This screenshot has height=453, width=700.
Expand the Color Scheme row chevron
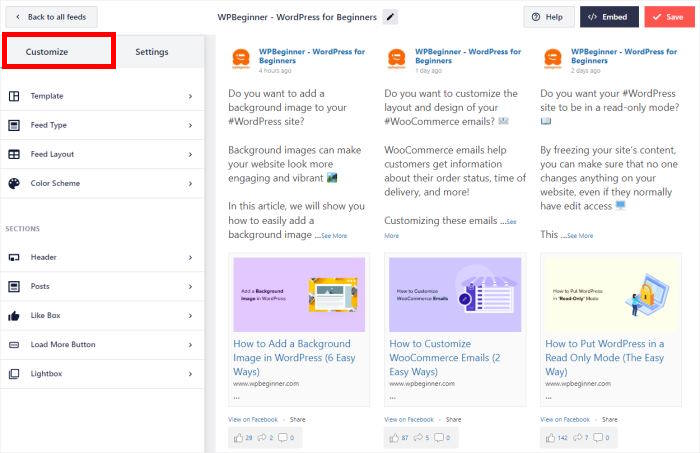click(x=190, y=183)
